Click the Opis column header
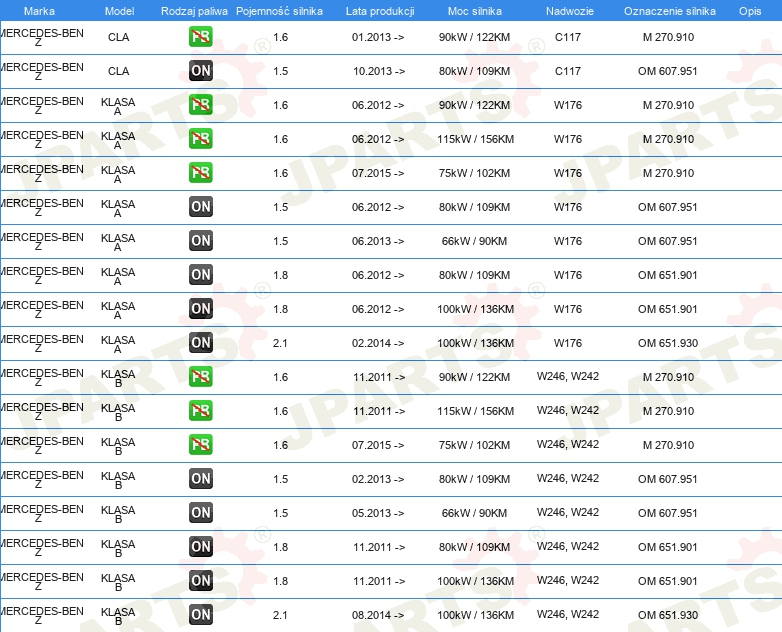The image size is (782, 632). pyautogui.click(x=749, y=10)
